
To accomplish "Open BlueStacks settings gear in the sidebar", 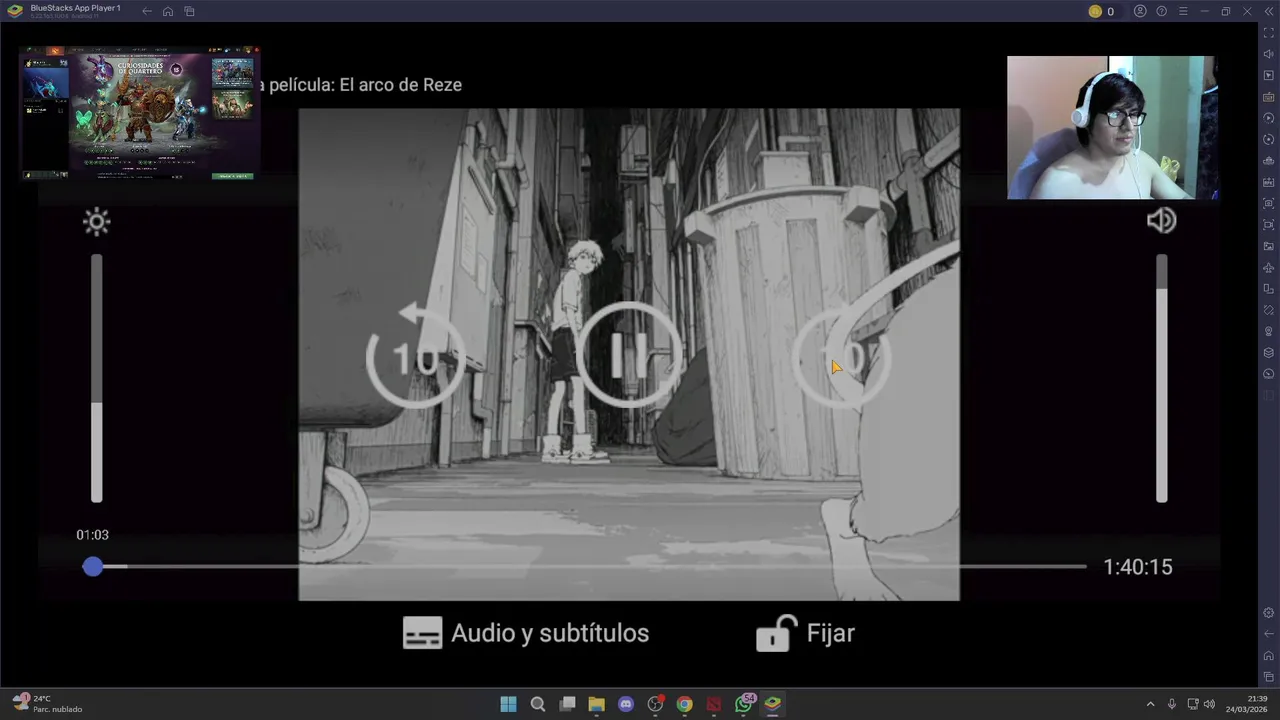I will click(1269, 613).
